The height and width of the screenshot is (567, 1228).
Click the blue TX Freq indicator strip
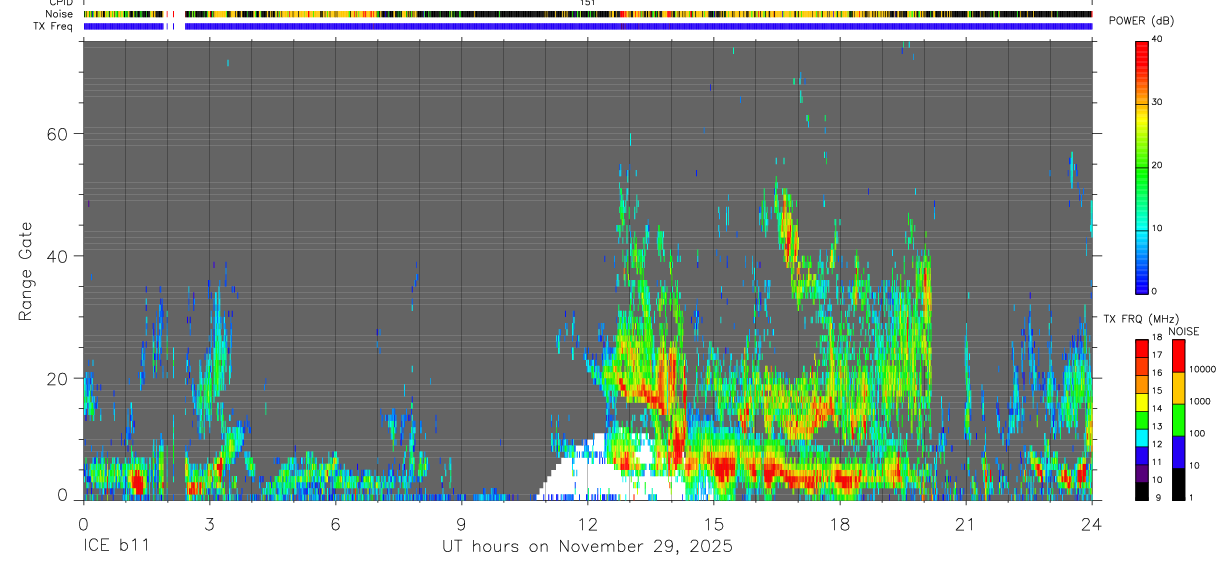pyautogui.click(x=587, y=26)
